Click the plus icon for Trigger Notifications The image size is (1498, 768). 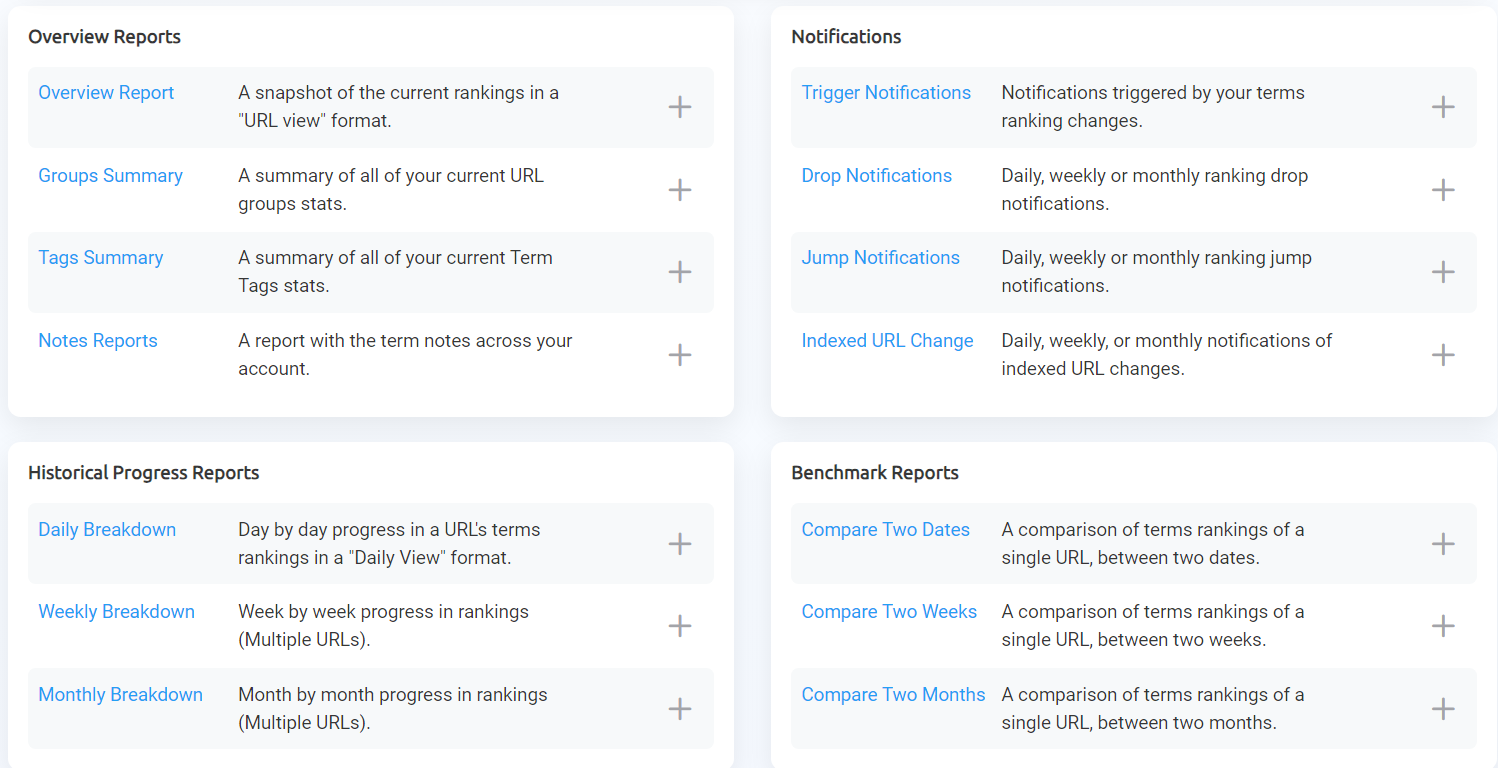[1443, 107]
